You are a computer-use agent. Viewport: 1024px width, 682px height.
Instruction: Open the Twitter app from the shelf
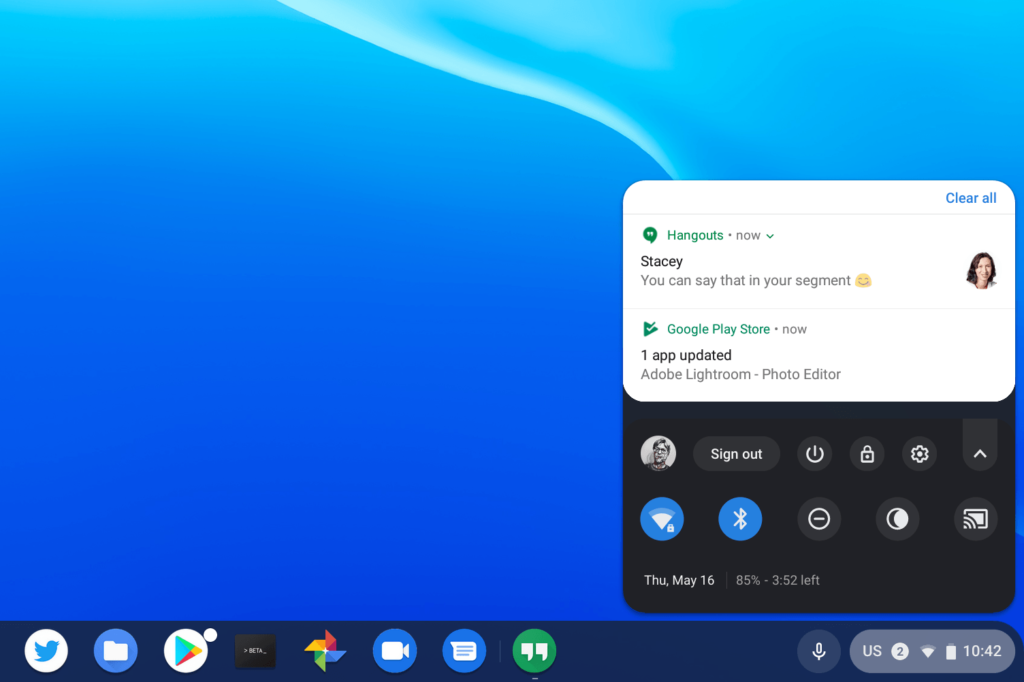point(46,651)
